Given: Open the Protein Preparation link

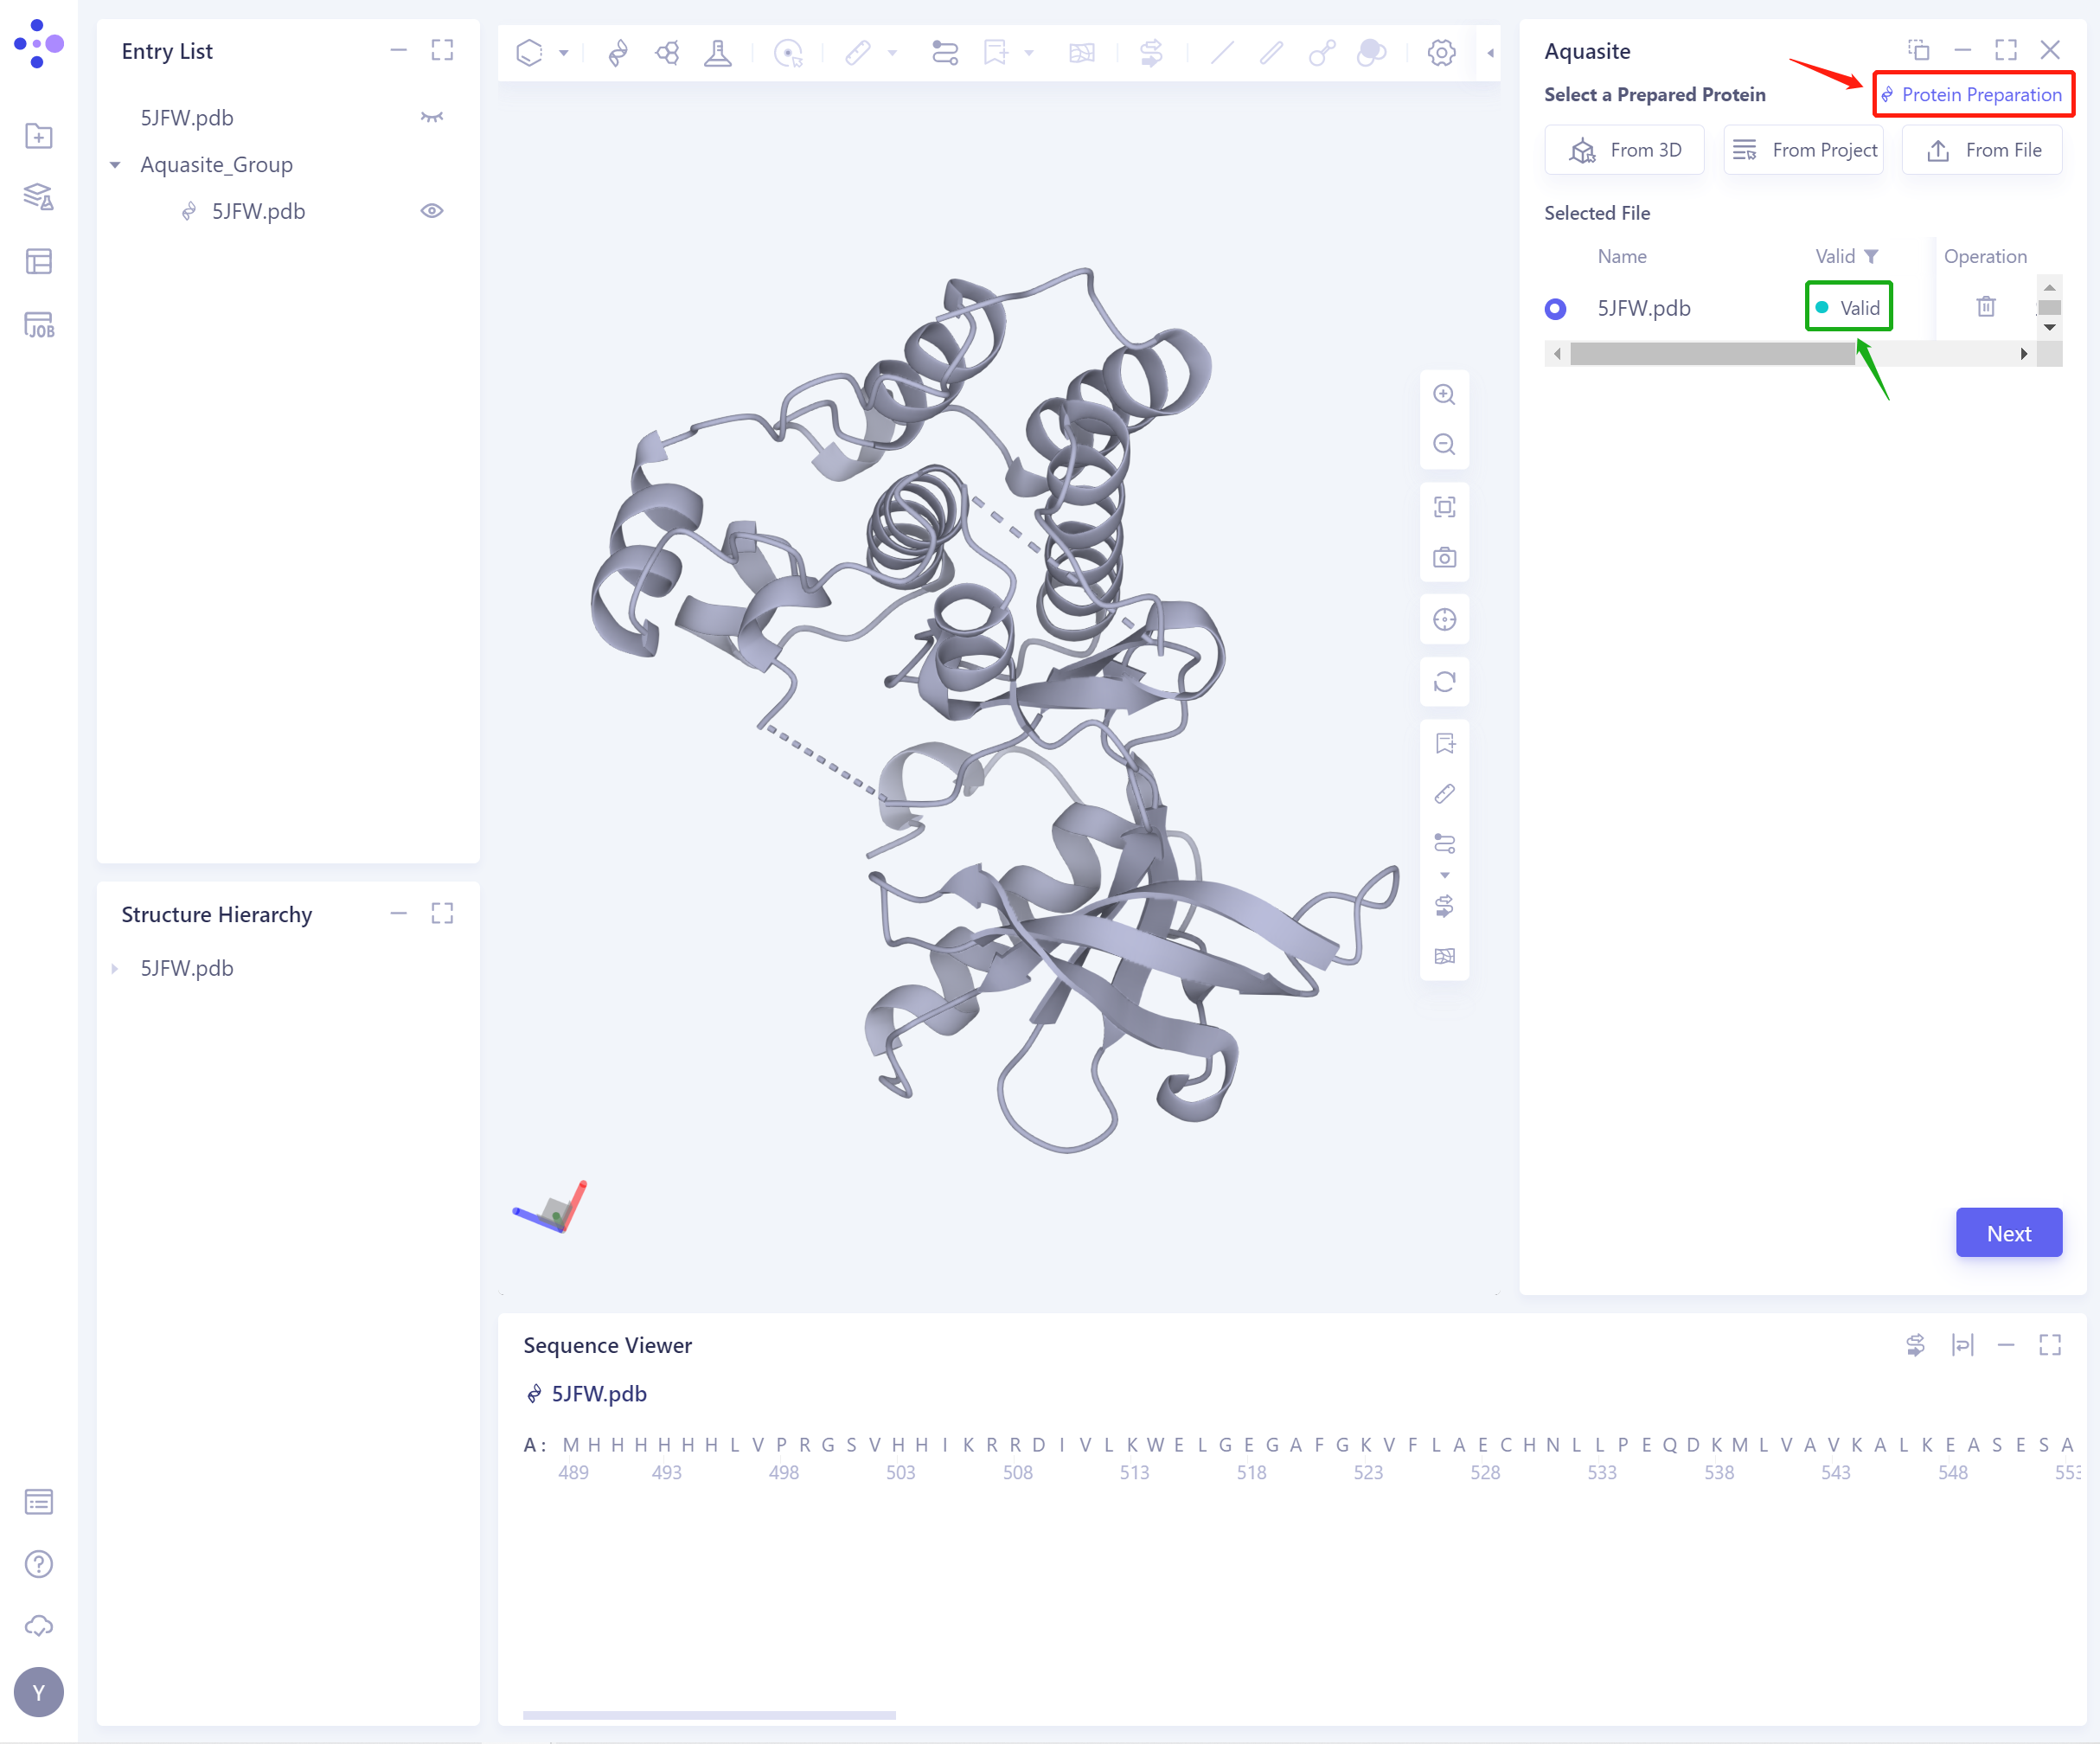Looking at the screenshot, I should point(1972,95).
